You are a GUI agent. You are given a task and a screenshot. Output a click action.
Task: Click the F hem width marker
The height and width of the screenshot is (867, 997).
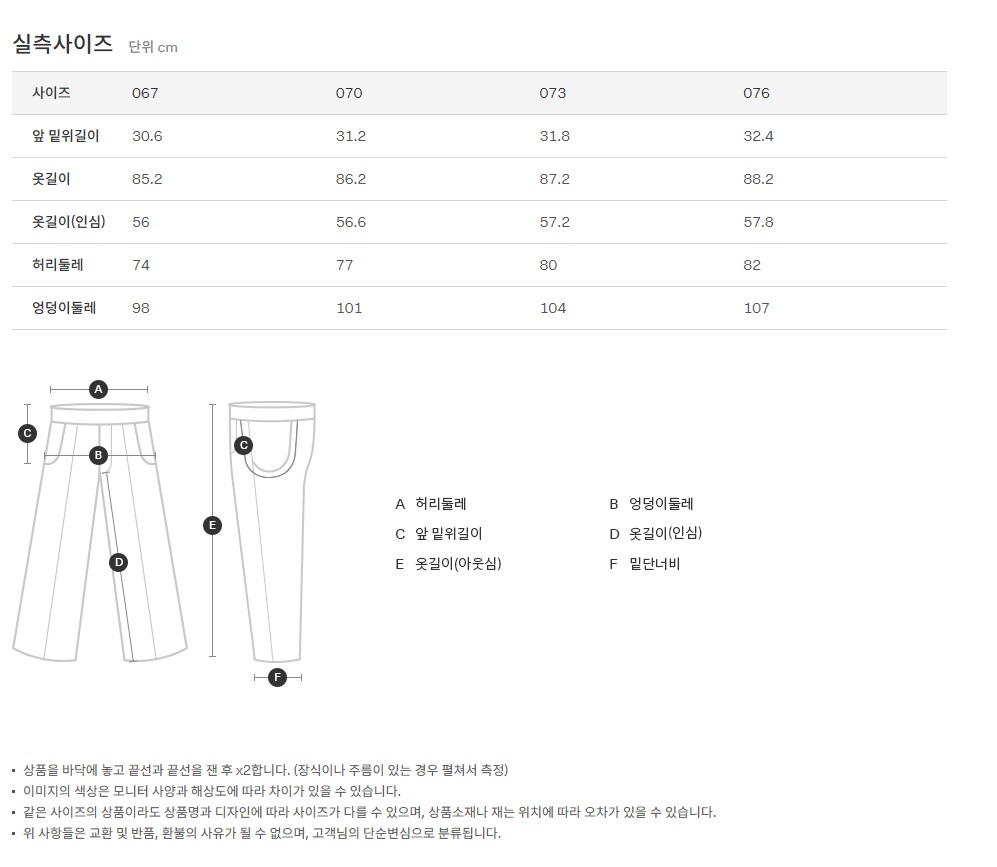pos(278,677)
